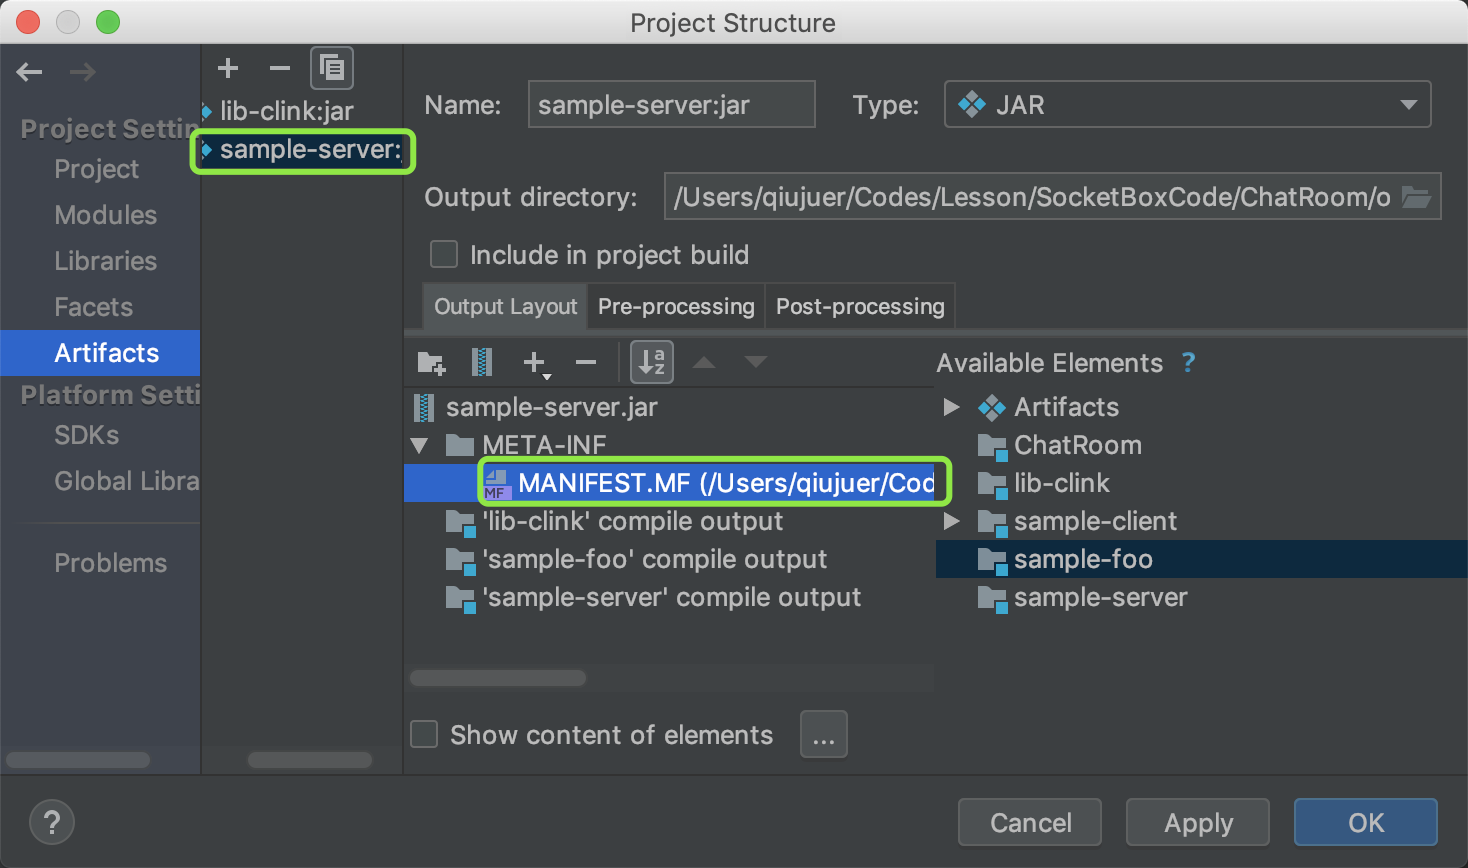The image size is (1468, 868).
Task: Click the add artifact plus icon
Action: click(228, 68)
